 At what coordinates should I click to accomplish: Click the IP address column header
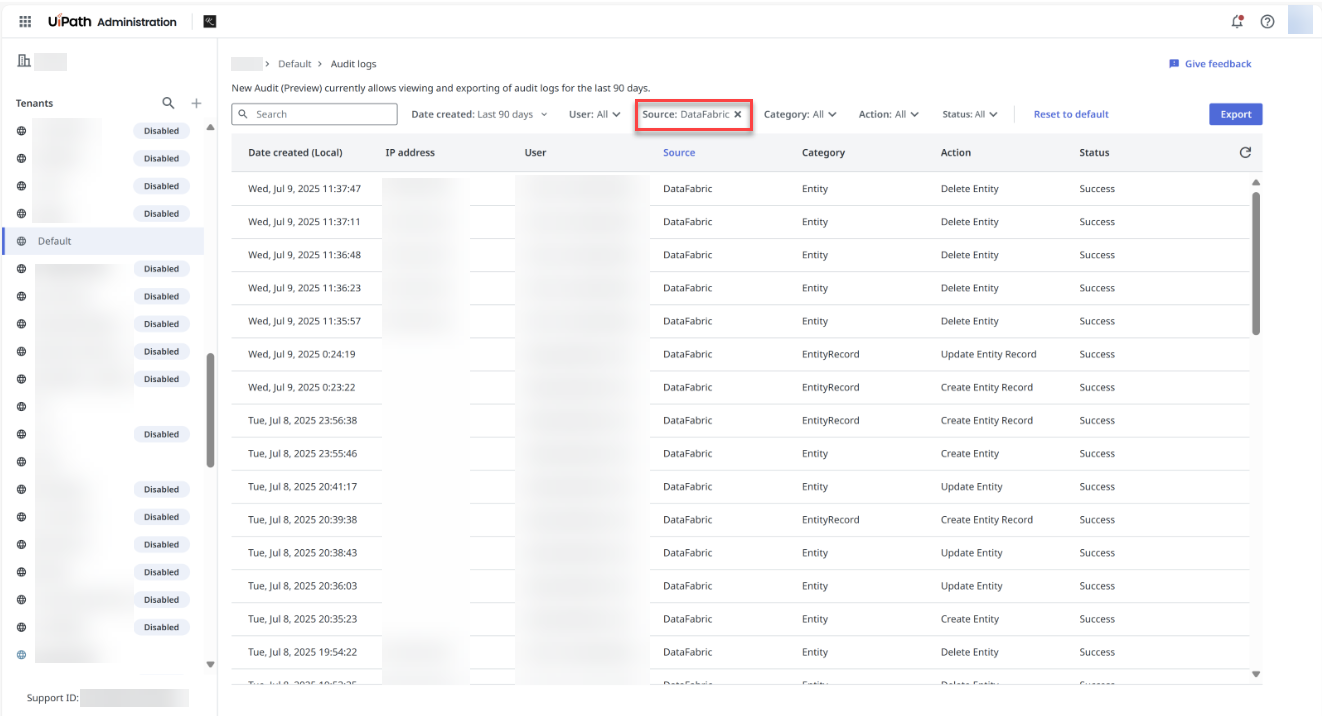410,153
